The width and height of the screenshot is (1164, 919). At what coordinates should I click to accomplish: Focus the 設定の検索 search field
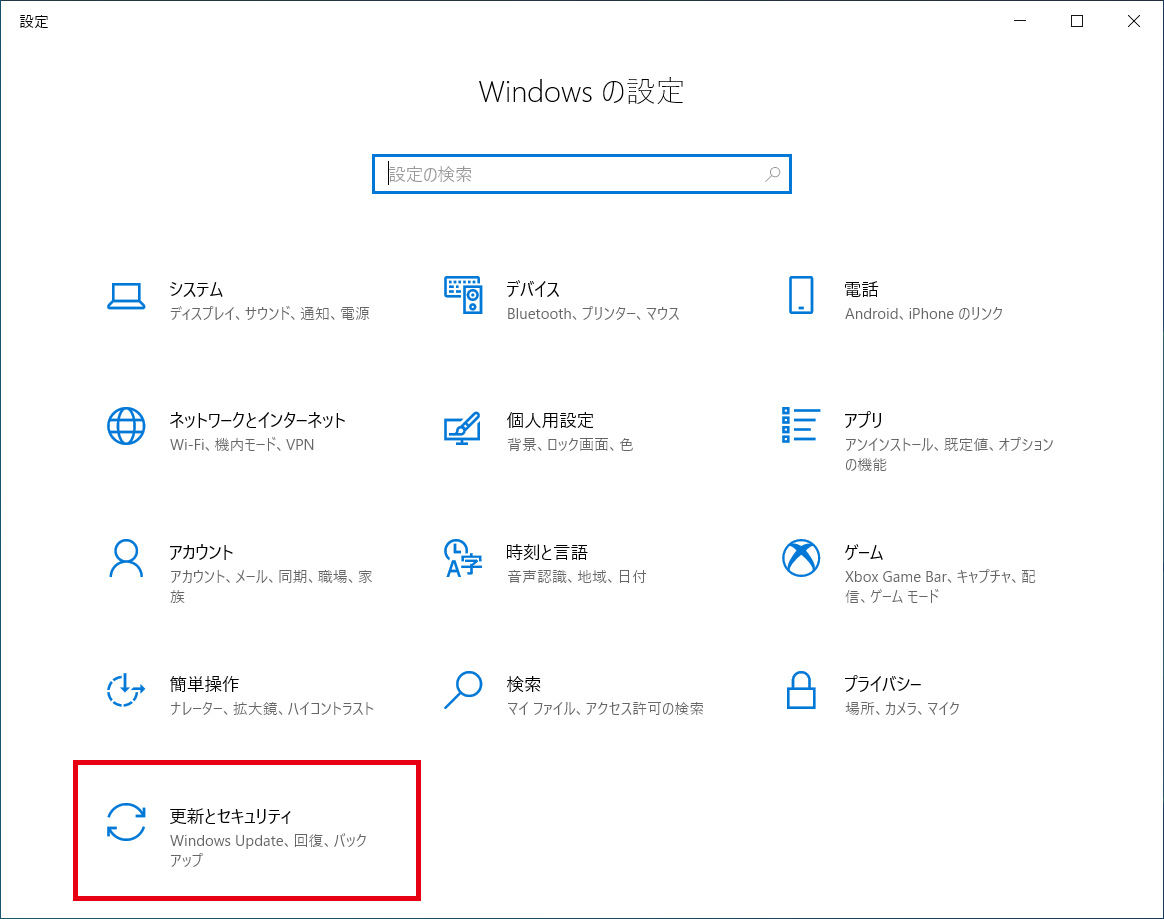coord(582,174)
